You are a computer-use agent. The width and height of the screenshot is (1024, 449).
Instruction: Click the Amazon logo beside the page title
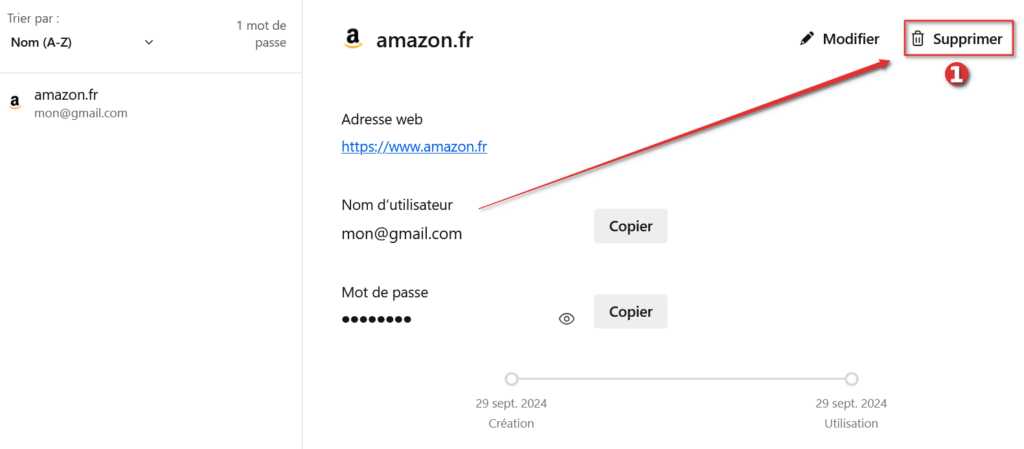point(352,39)
